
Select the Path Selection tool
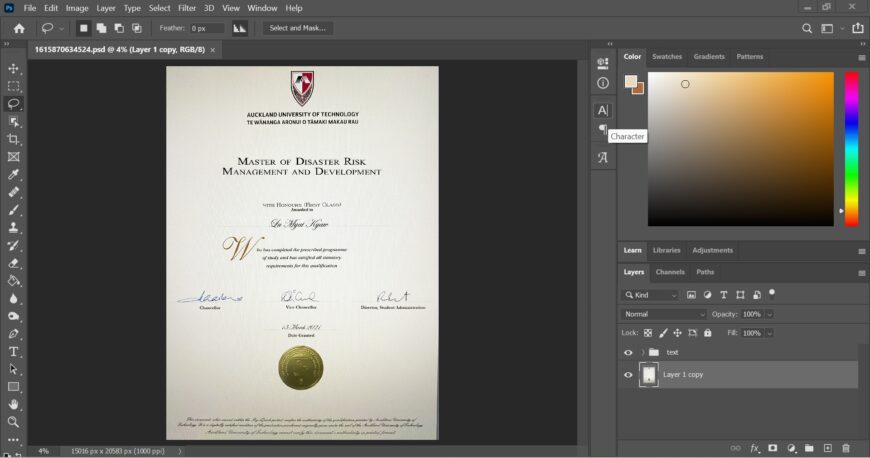pyautogui.click(x=13, y=369)
